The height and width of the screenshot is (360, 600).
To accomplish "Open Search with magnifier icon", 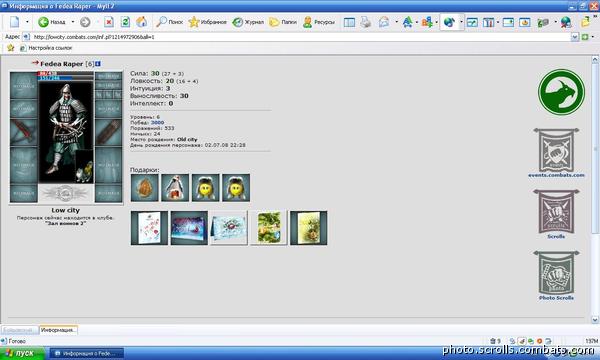I will (x=169, y=22).
